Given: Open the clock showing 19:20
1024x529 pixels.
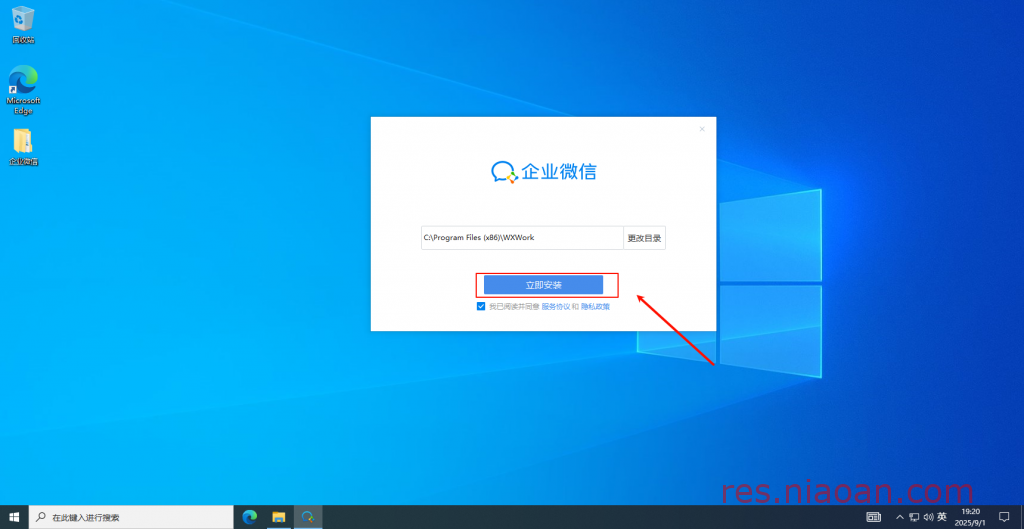Looking at the screenshot, I should click(x=970, y=517).
